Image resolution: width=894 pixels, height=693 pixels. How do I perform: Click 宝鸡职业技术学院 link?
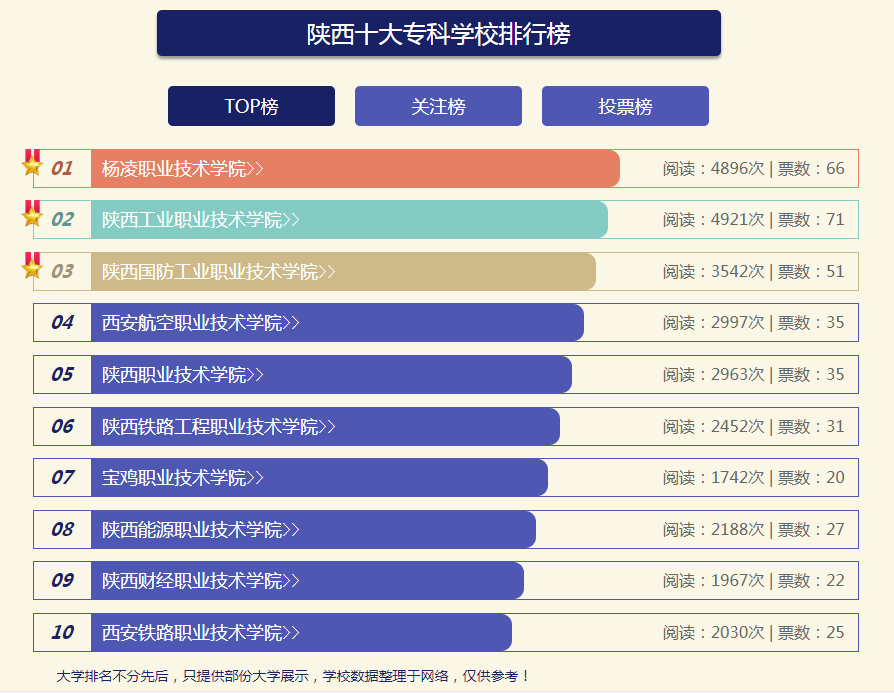pos(182,478)
